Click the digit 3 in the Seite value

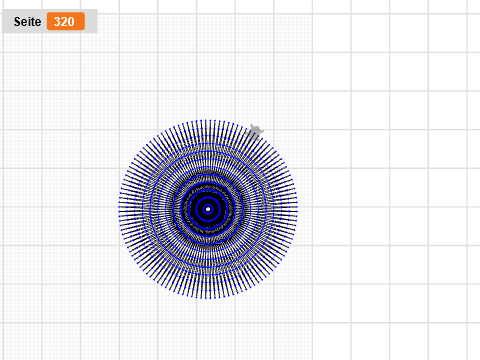57,22
